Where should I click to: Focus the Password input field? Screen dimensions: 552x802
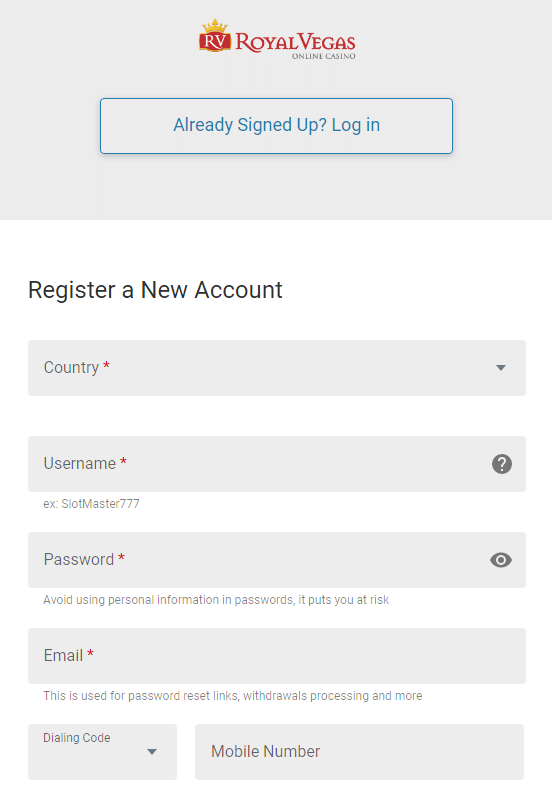tap(277, 560)
